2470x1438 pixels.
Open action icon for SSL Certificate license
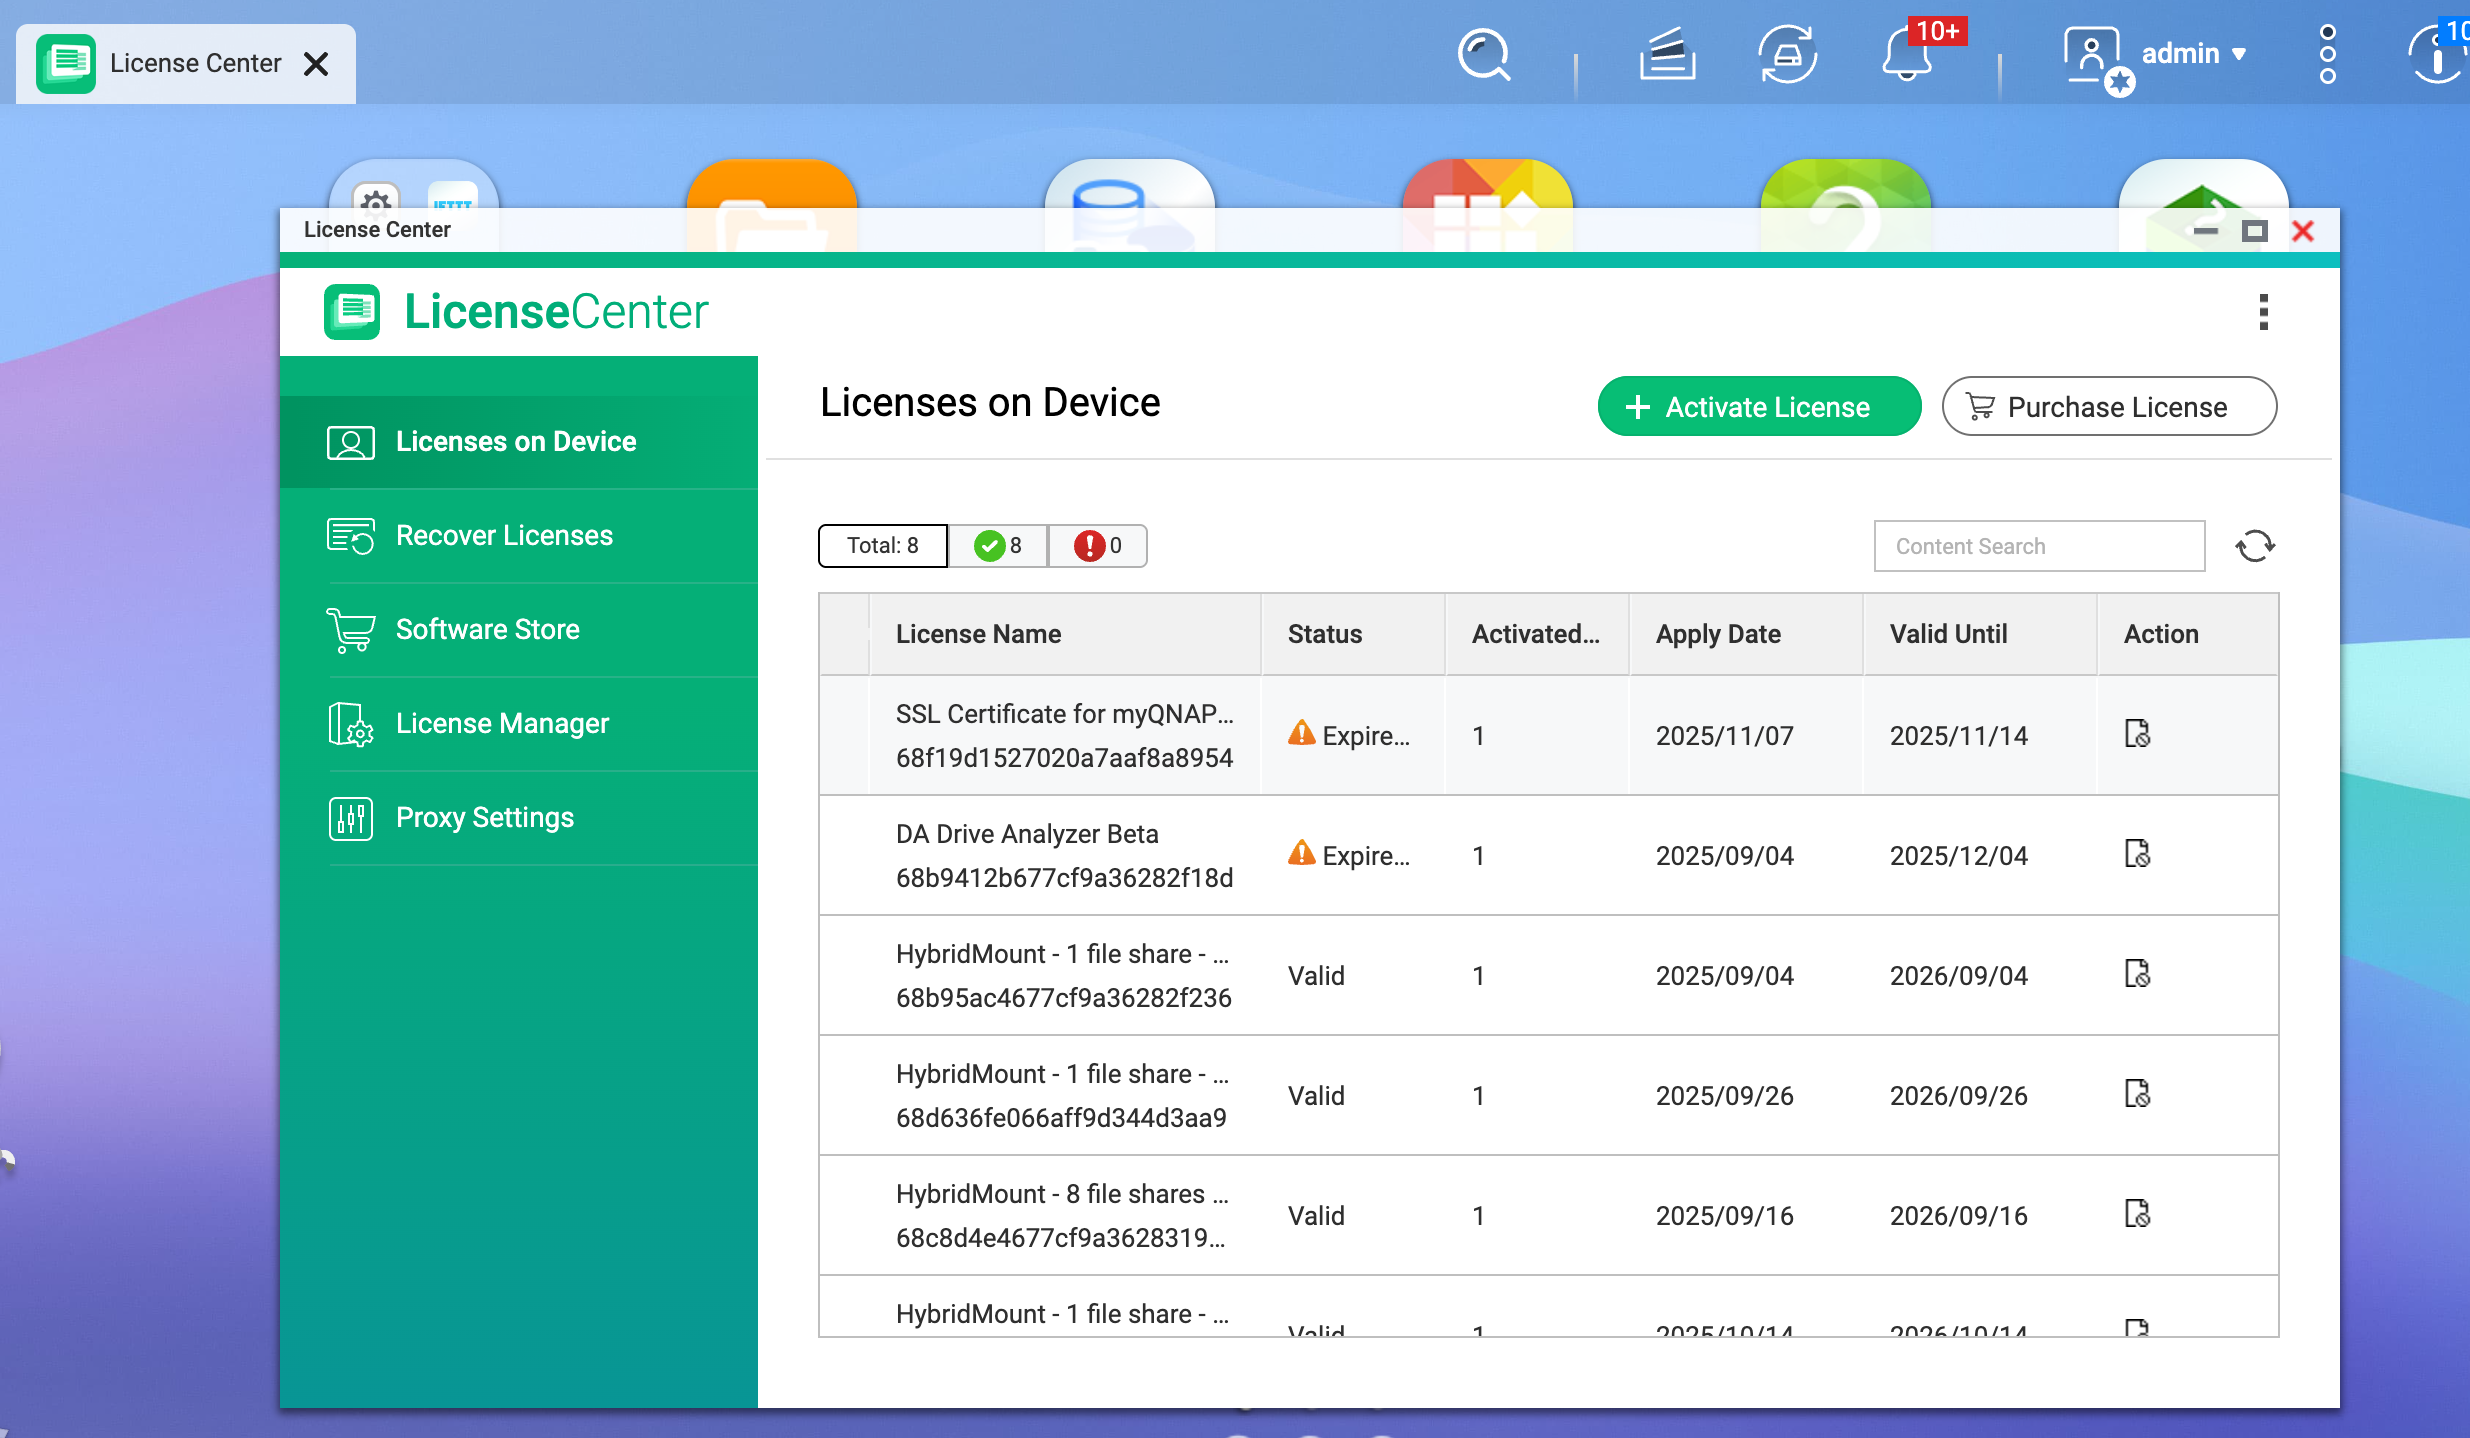[2137, 734]
